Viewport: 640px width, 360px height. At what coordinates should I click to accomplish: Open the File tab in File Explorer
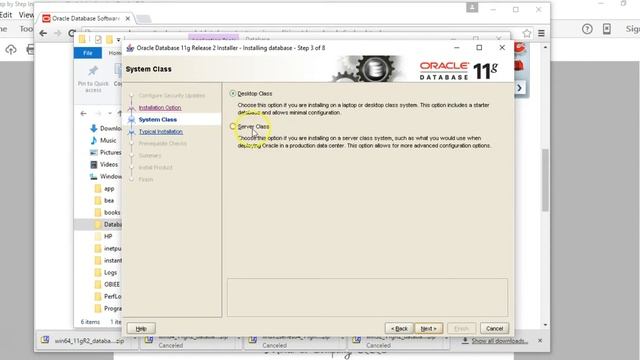[88, 53]
